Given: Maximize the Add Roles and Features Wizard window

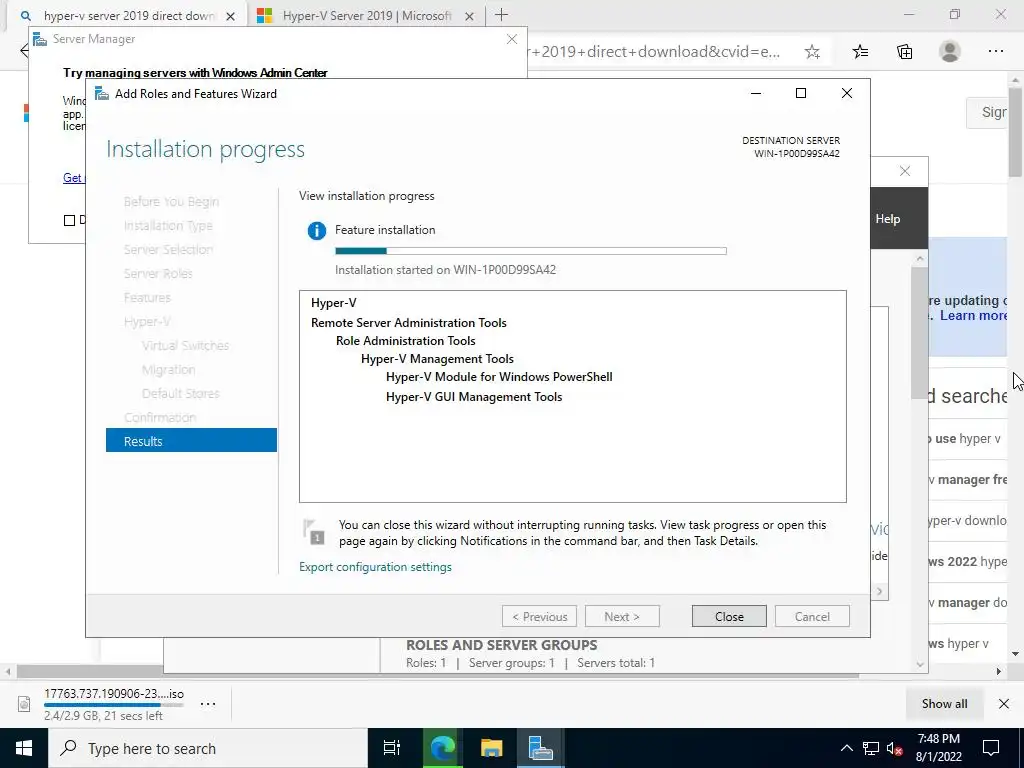Looking at the screenshot, I should click(801, 93).
